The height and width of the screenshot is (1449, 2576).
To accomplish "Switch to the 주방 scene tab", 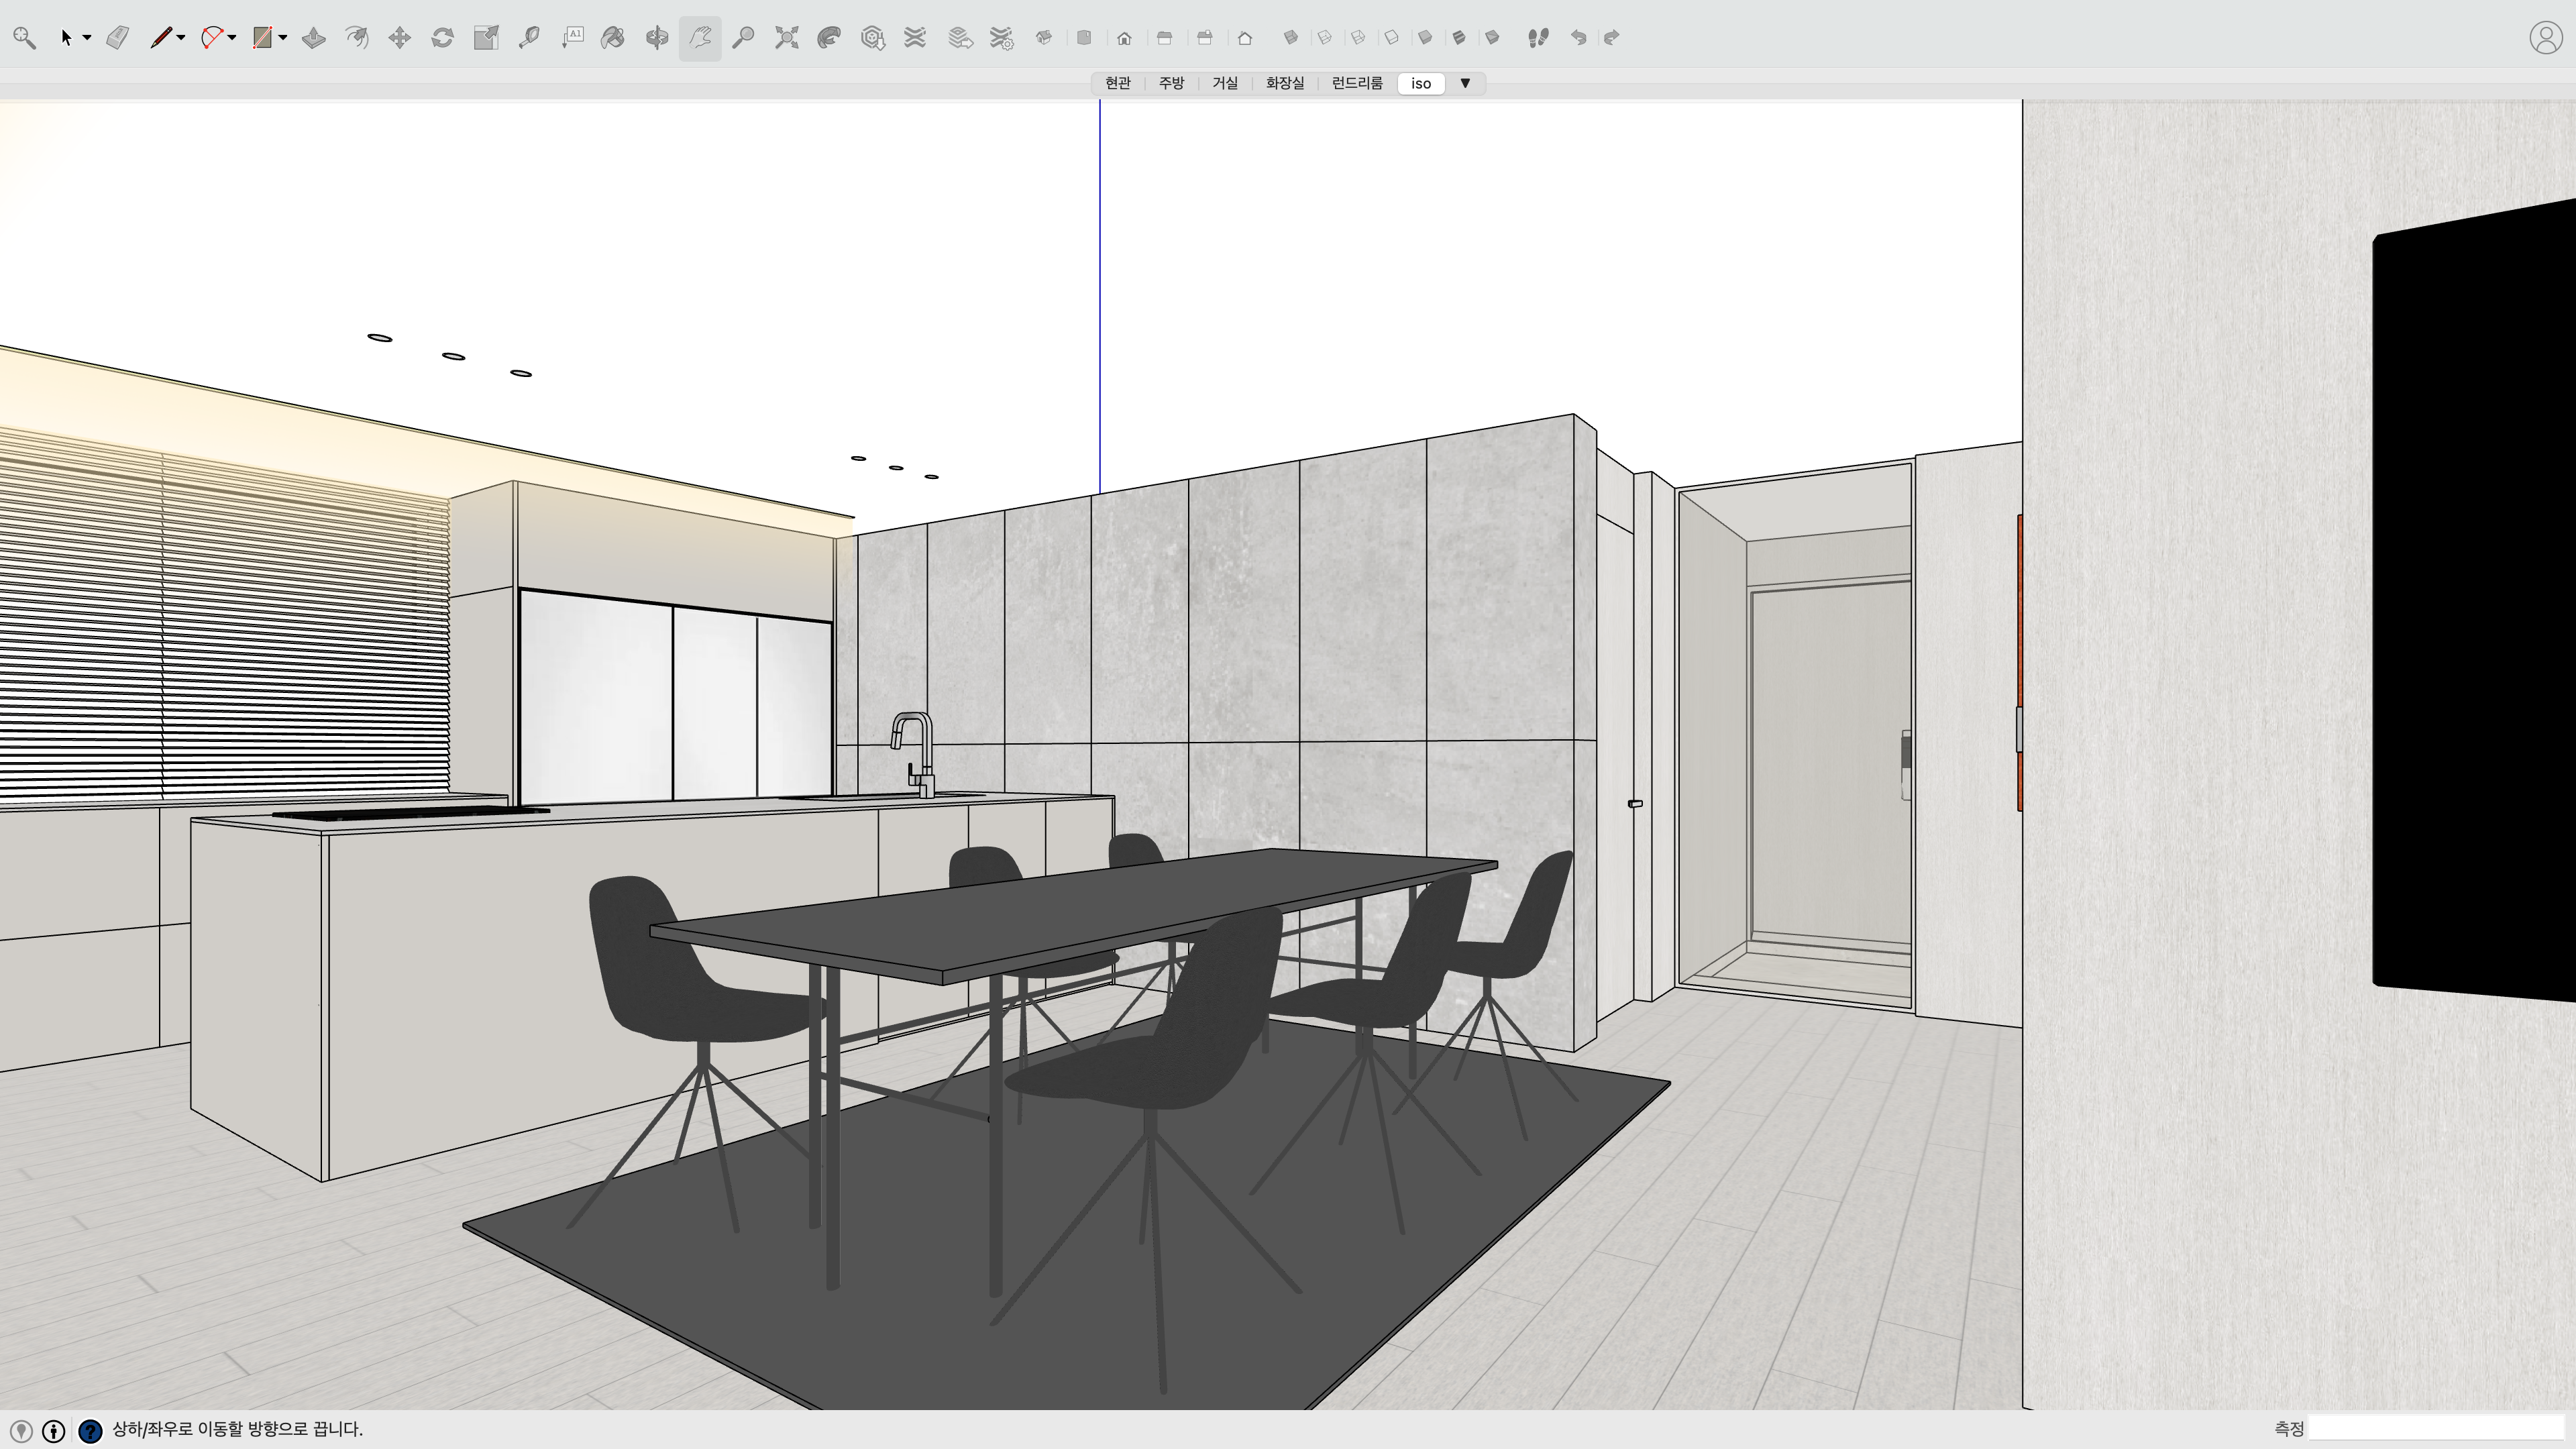I will (x=1171, y=83).
